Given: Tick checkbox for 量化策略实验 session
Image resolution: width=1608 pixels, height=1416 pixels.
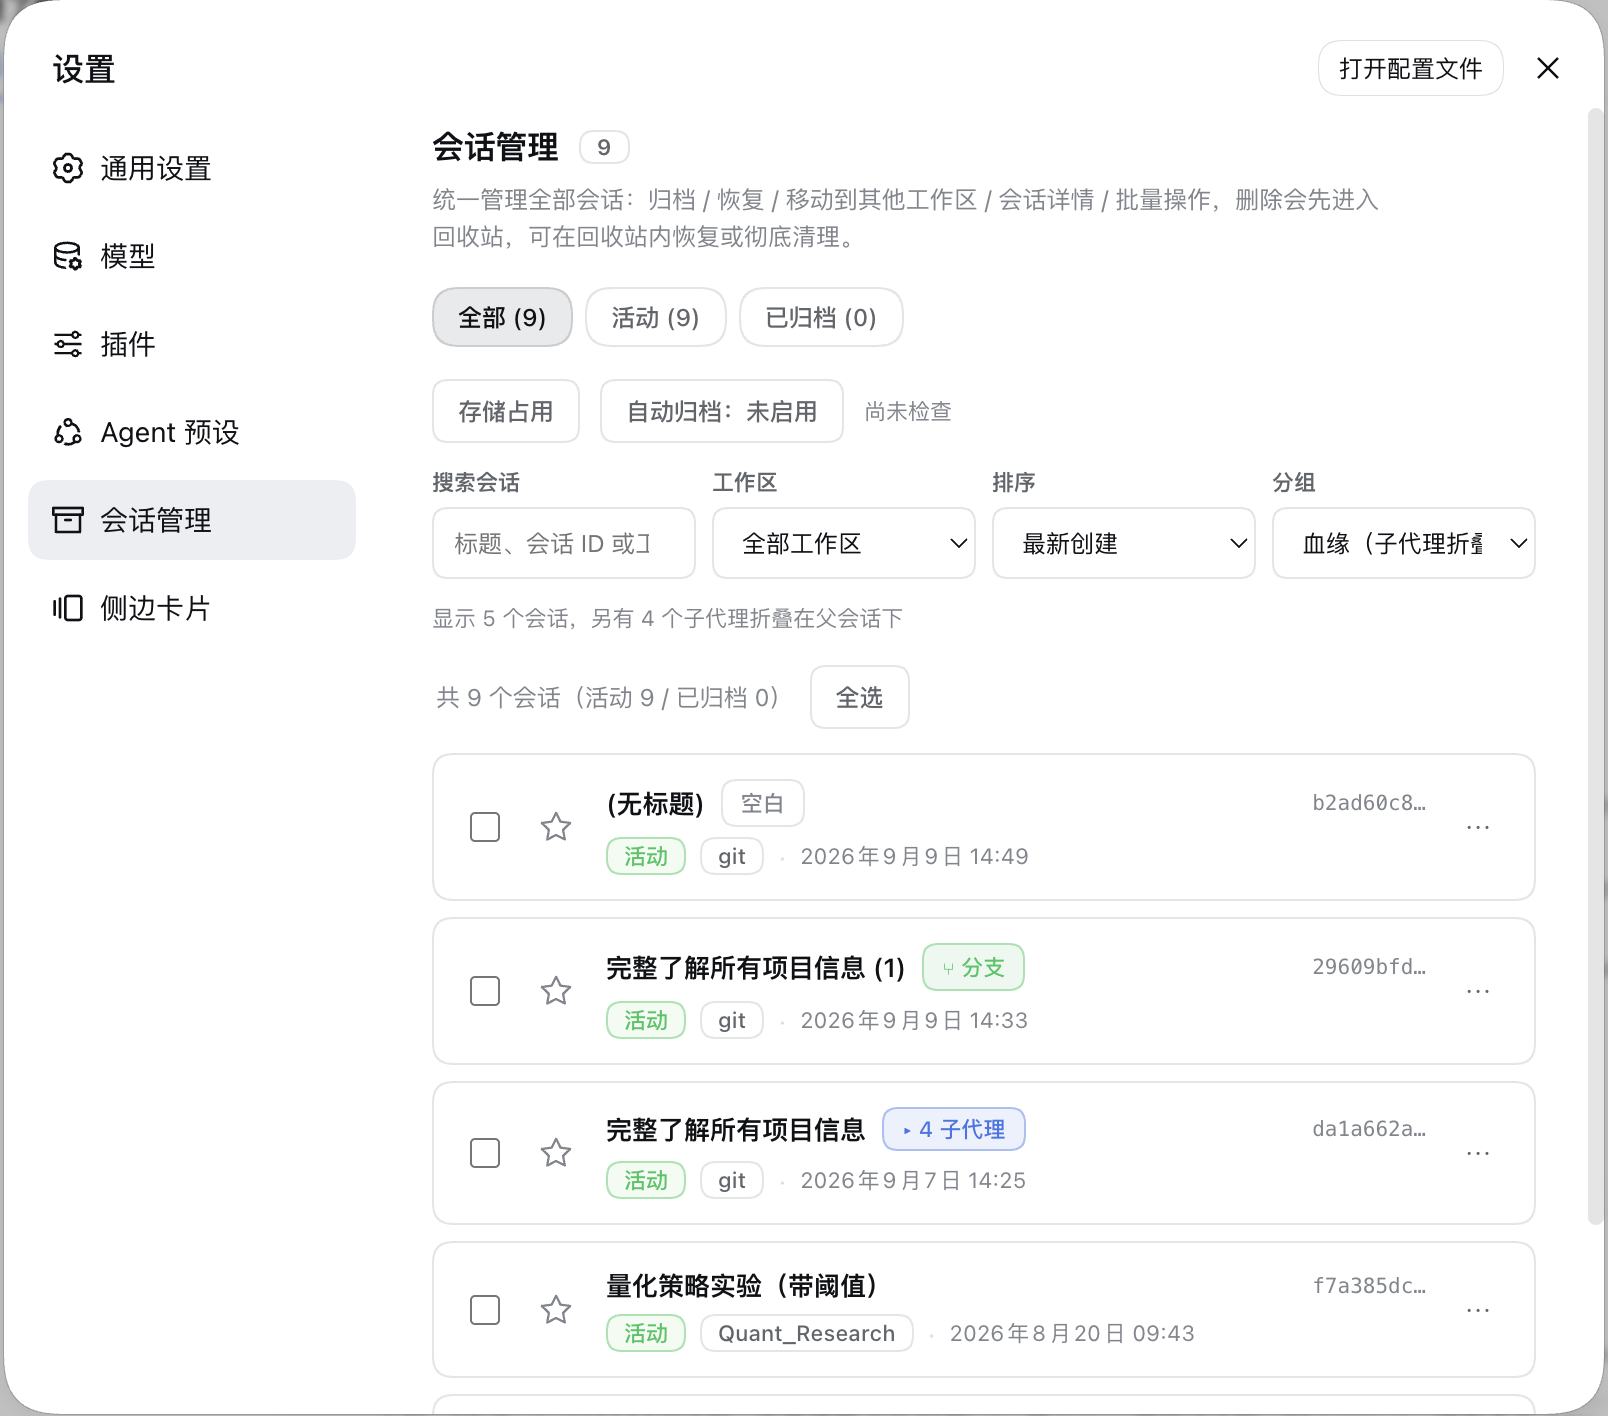Looking at the screenshot, I should [x=485, y=1310].
